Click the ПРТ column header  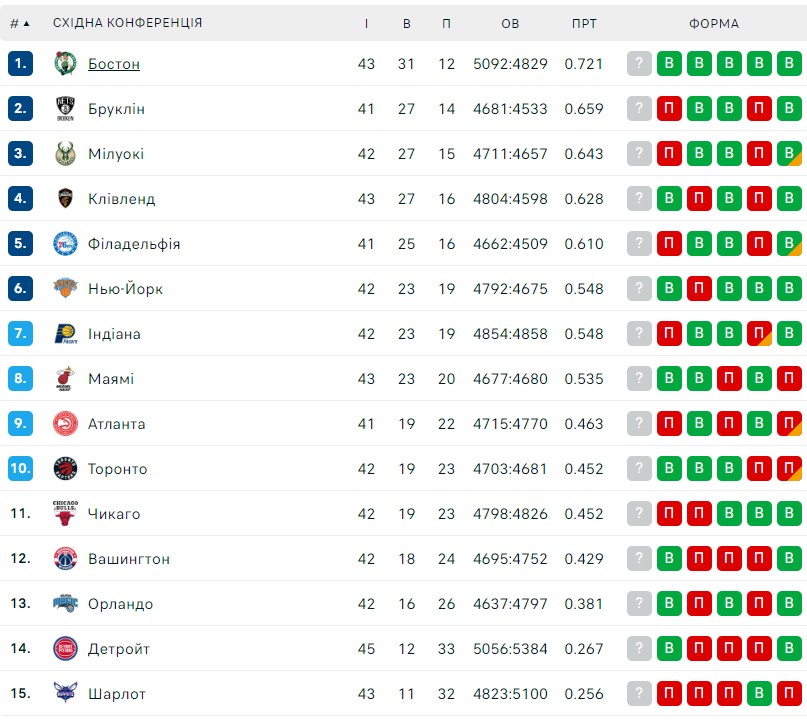click(584, 23)
